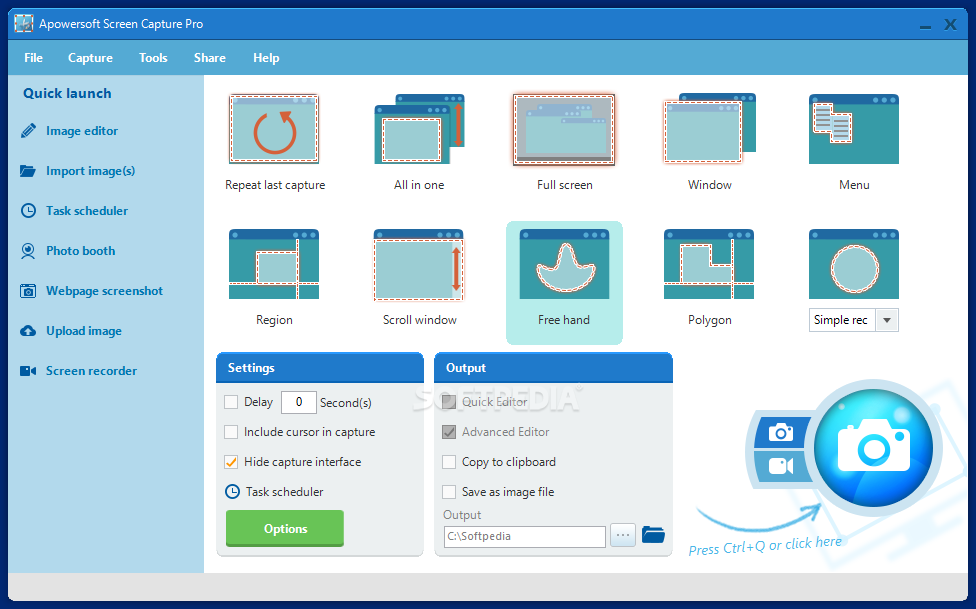Select the Menu capture mode

tap(853, 130)
